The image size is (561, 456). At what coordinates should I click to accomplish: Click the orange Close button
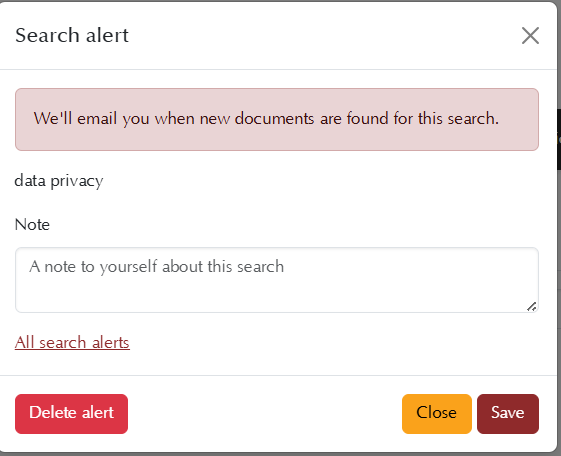[x=436, y=414]
